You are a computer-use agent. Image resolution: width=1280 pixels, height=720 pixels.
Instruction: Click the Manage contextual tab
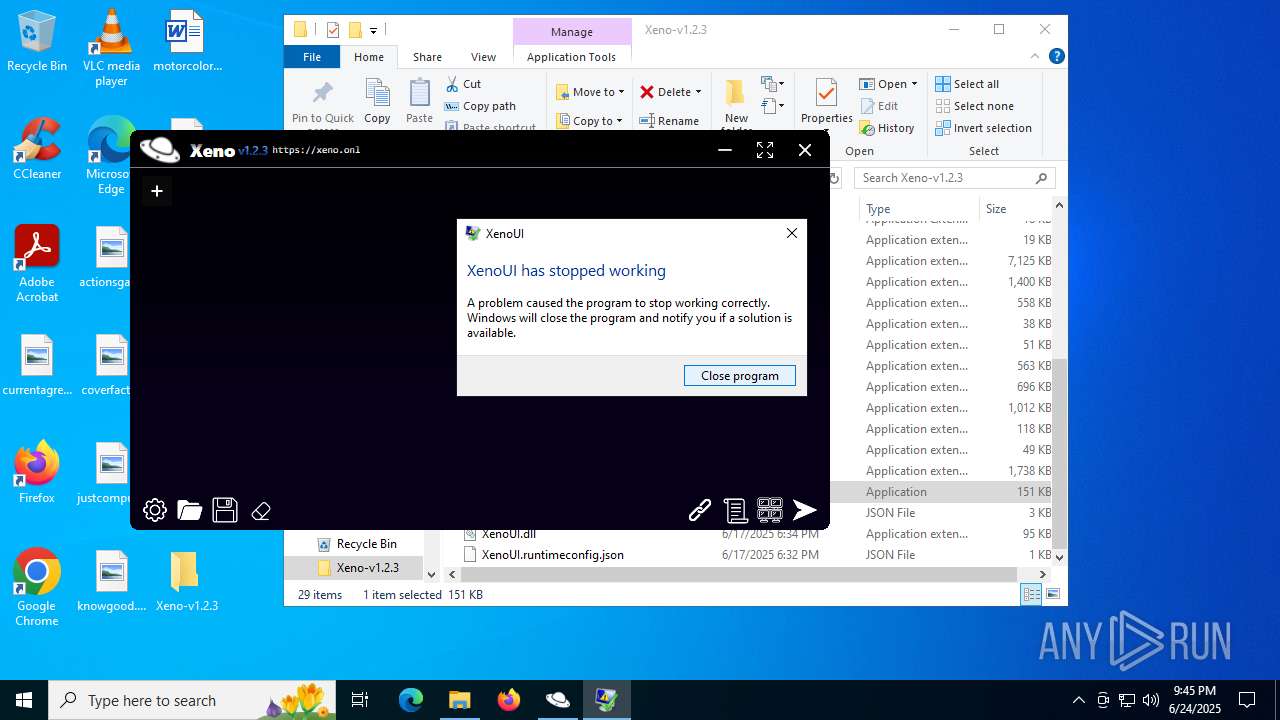click(572, 32)
